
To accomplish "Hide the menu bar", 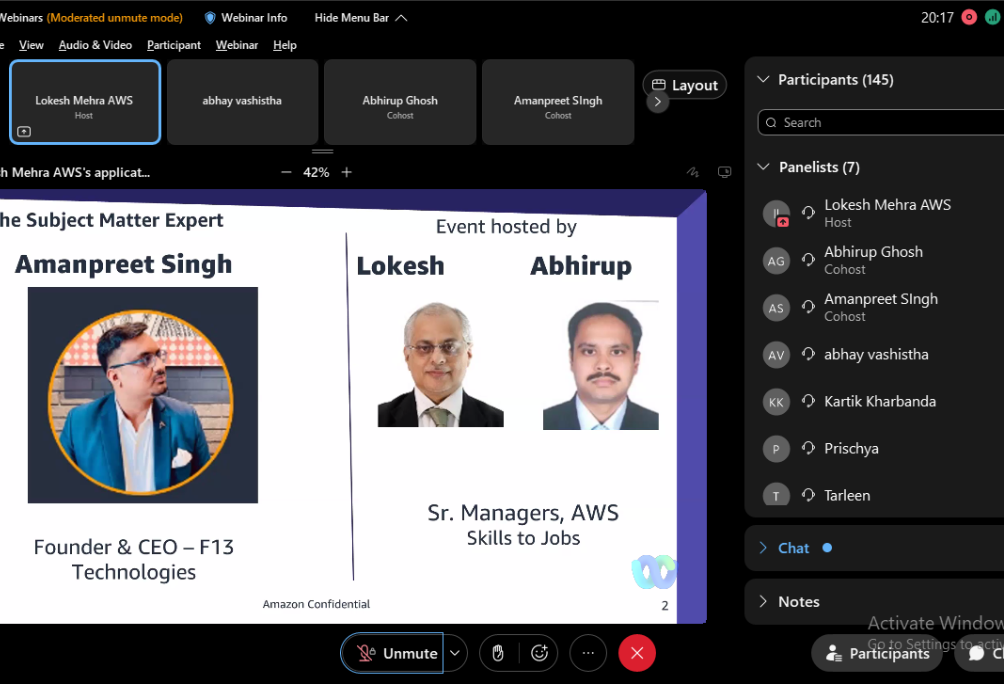I will [x=360, y=18].
